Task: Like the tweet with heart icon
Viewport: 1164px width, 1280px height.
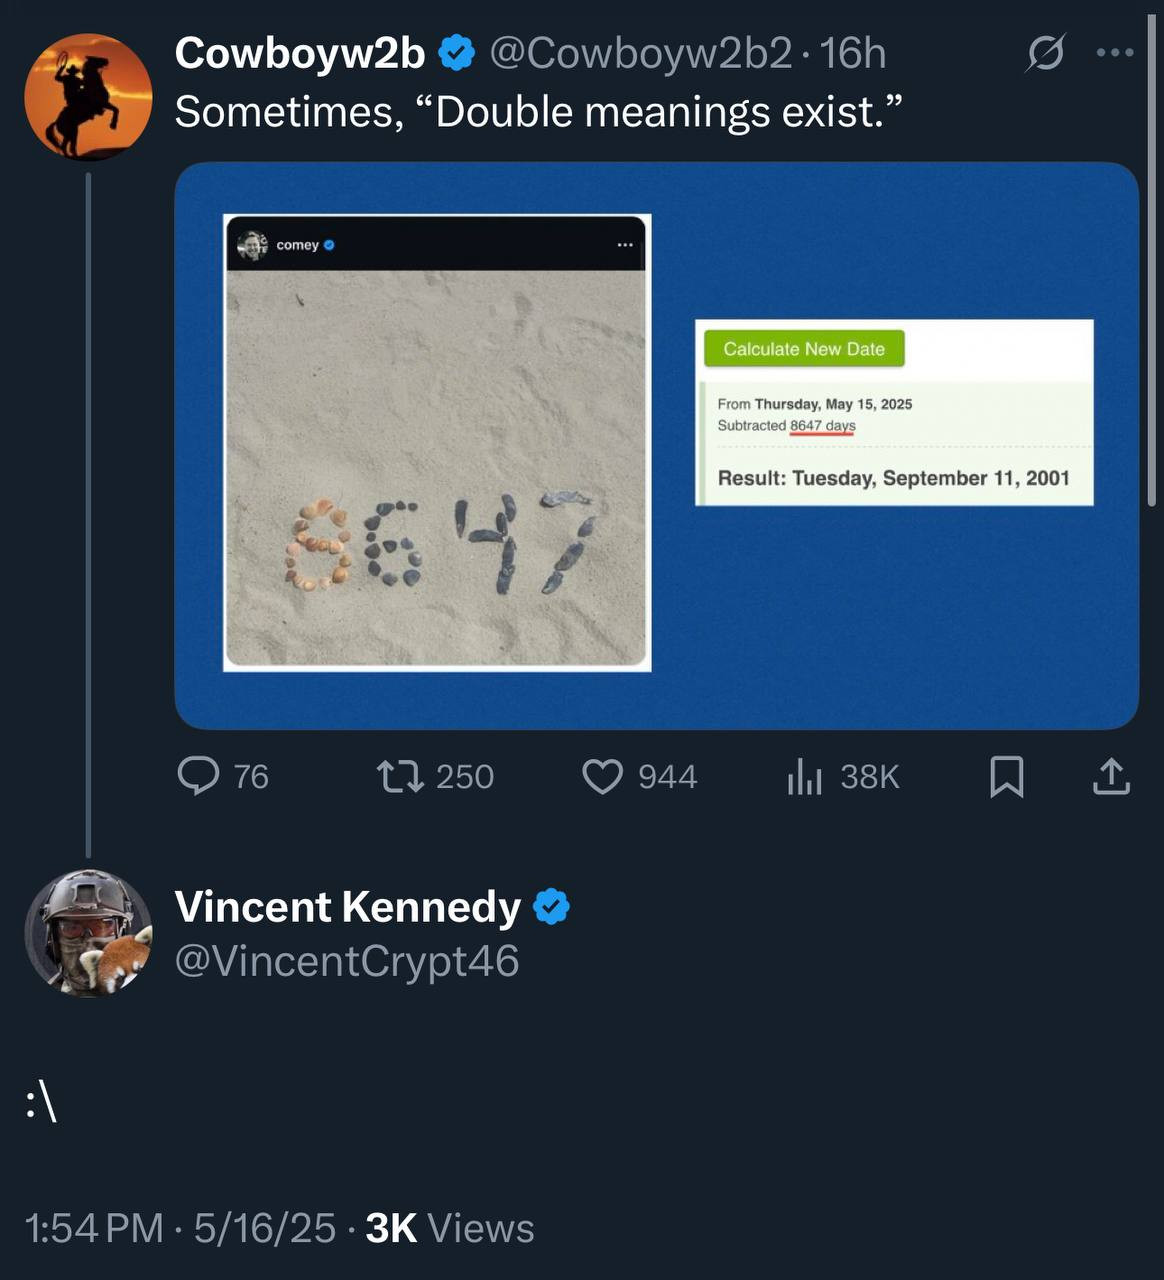Action: point(602,776)
